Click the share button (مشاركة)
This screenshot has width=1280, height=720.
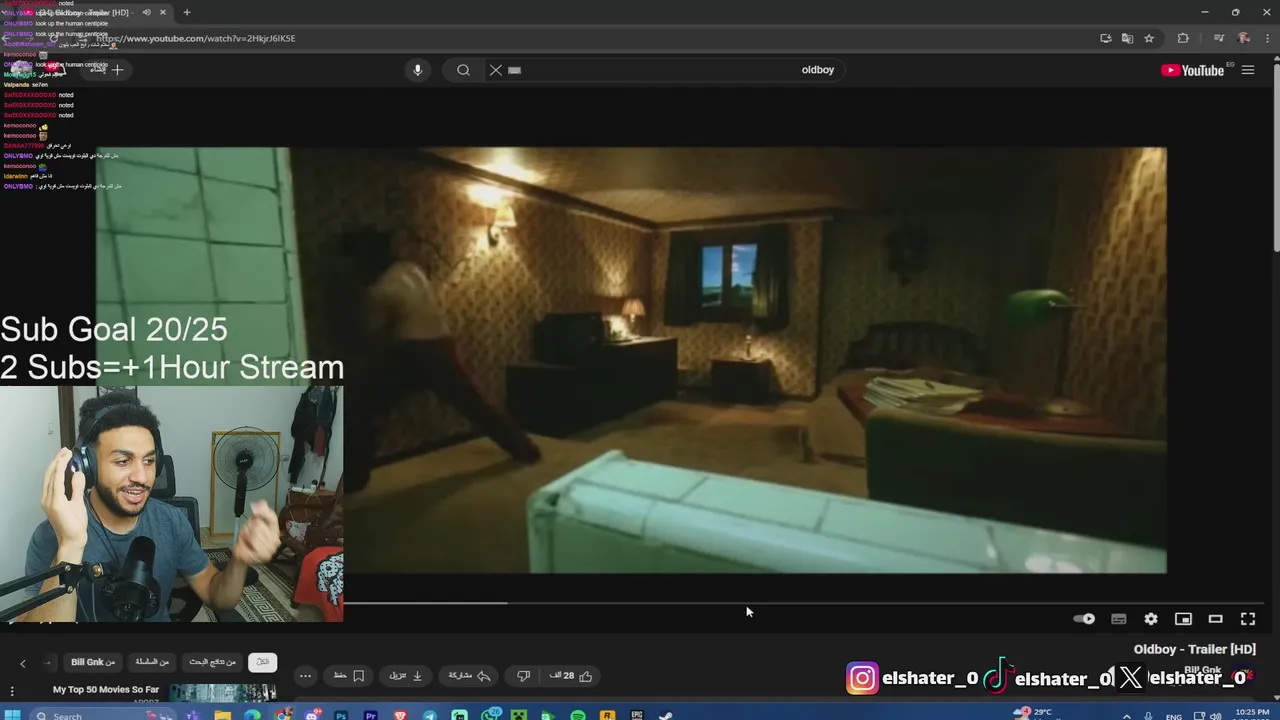tap(469, 676)
